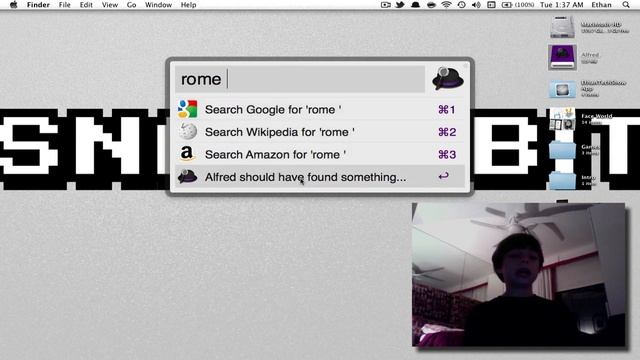Open the Go menu
The height and width of the screenshot is (360, 640).
click(x=131, y=5)
